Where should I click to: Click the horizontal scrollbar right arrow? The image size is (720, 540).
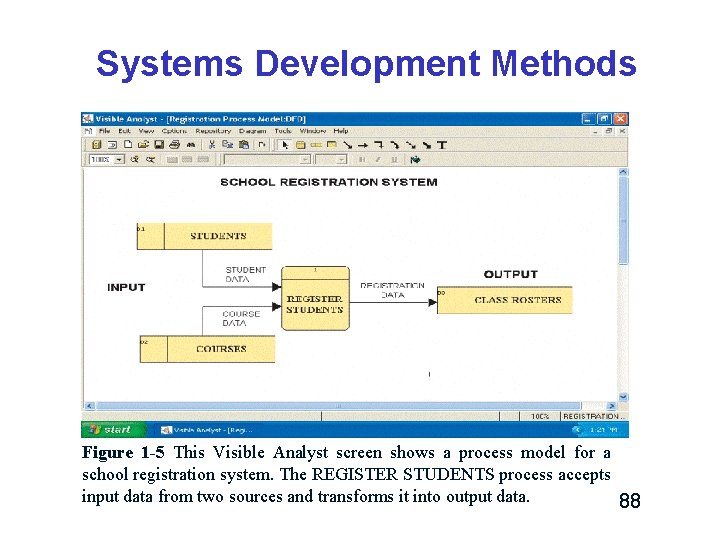pyautogui.click(x=611, y=405)
